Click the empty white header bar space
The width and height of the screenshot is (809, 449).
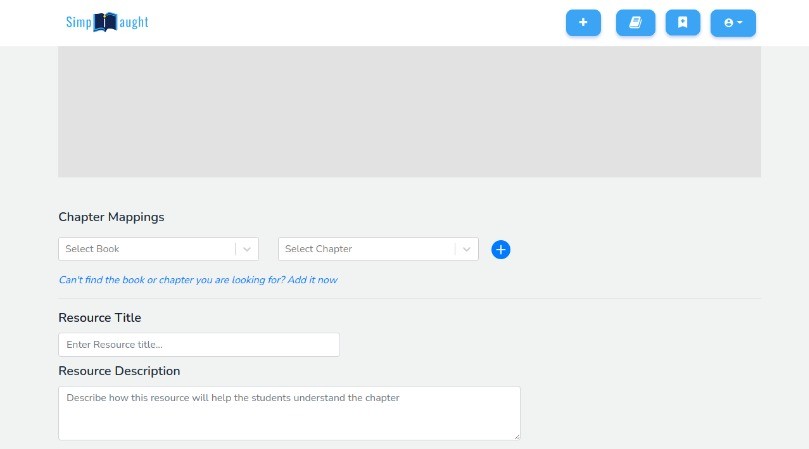click(x=356, y=23)
